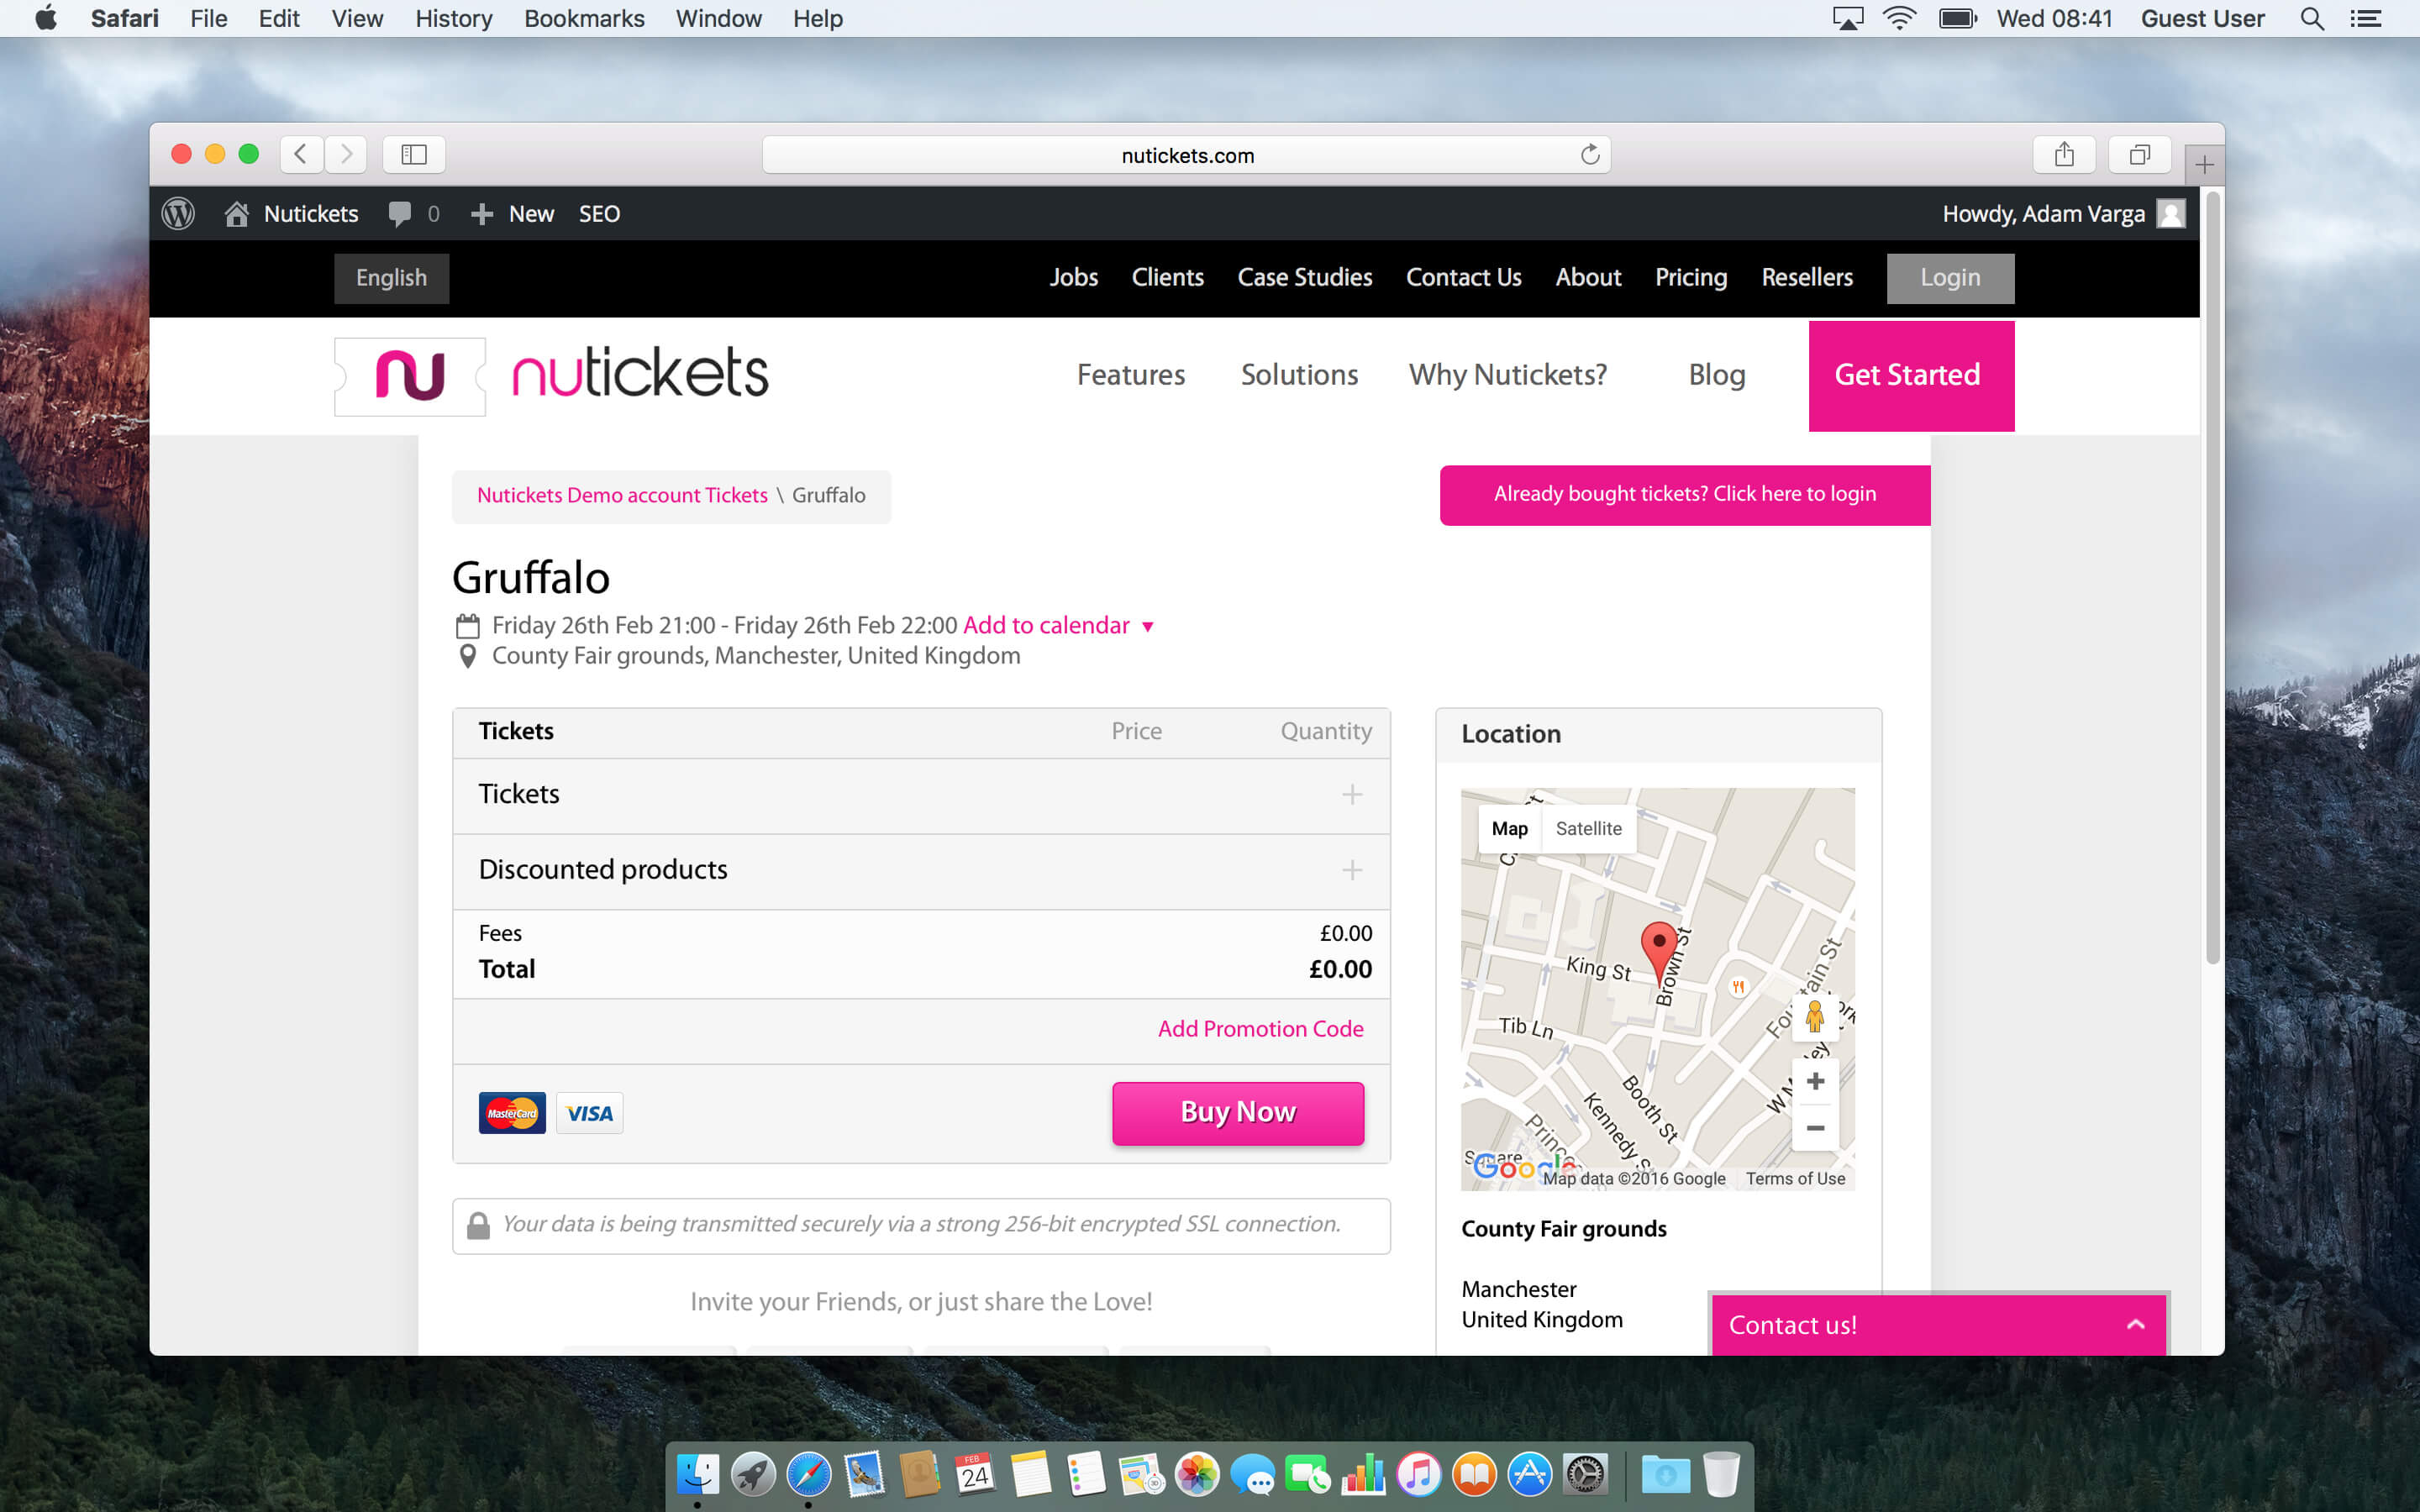
Task: Expand the Tickets section
Action: coord(1351,795)
